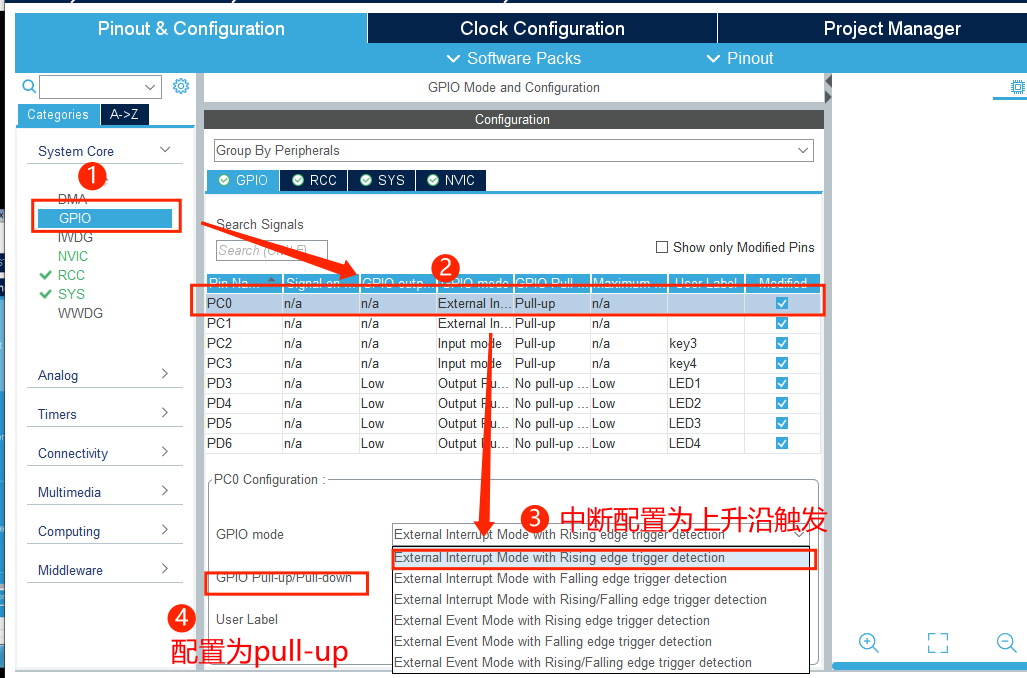Toggle the Modified checkbox for PC1
Image resolution: width=1027 pixels, height=678 pixels.
[x=781, y=323]
